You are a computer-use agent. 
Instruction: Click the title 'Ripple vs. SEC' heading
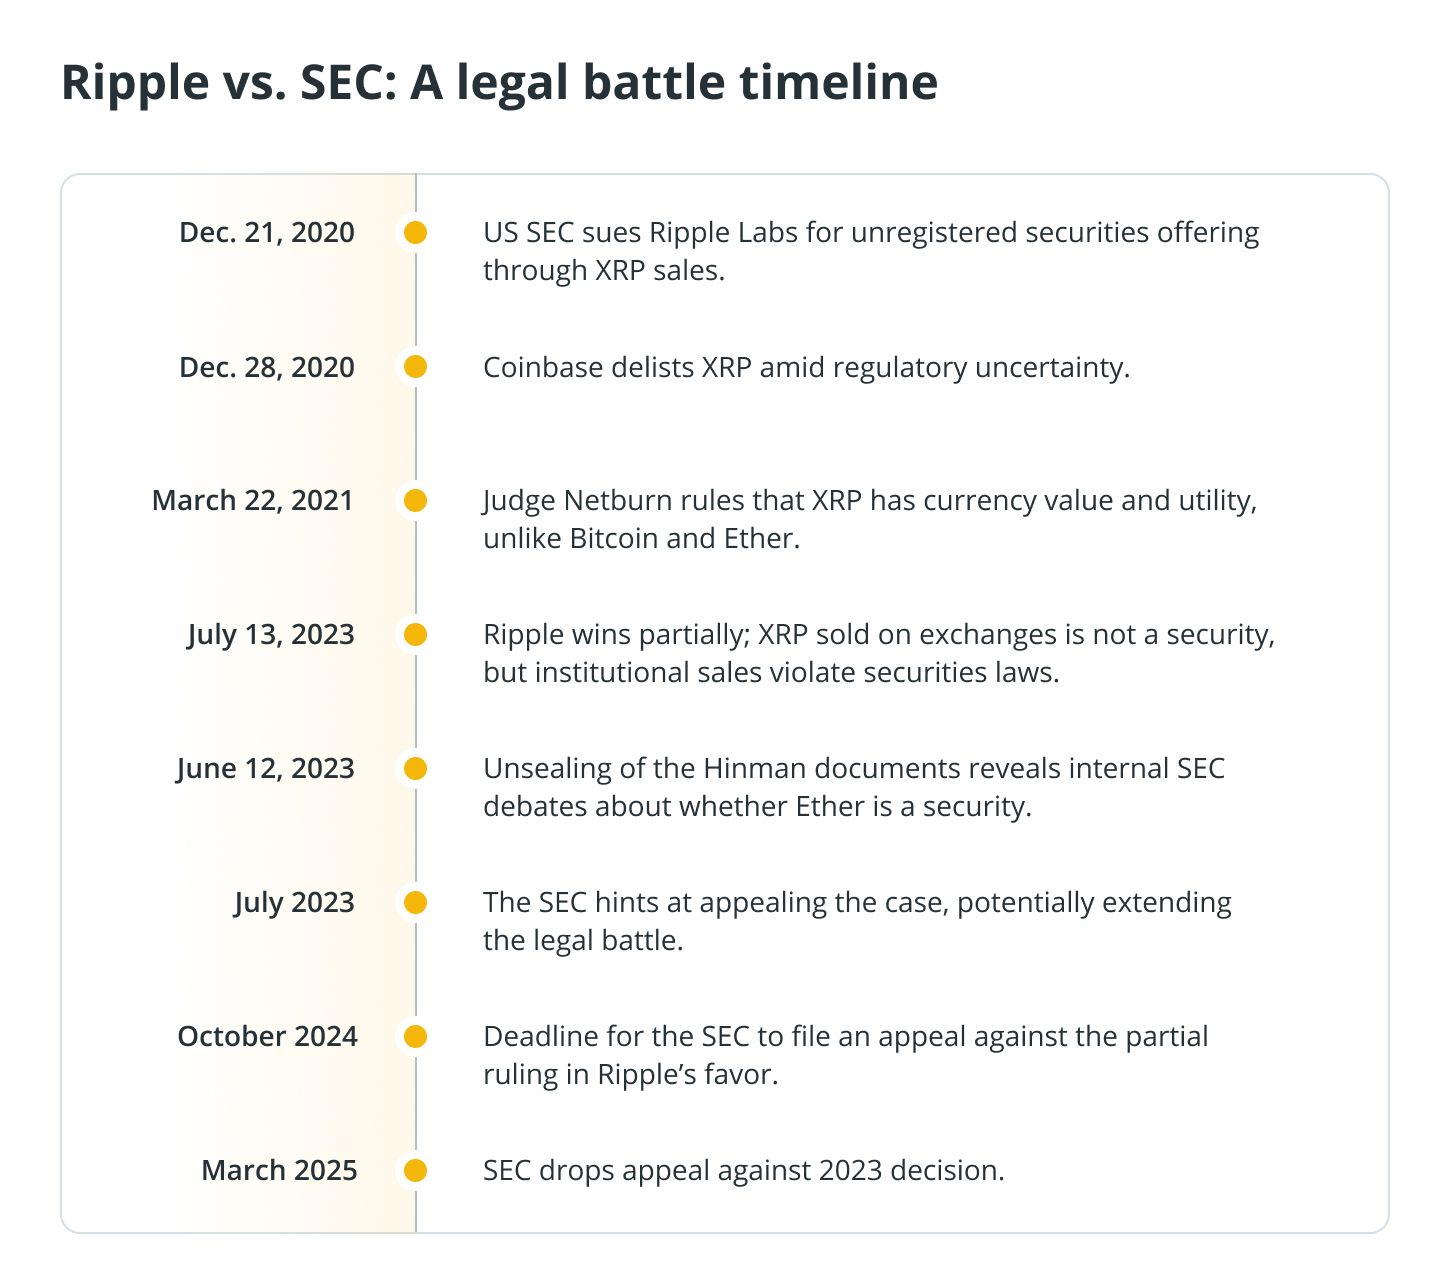tap(499, 82)
